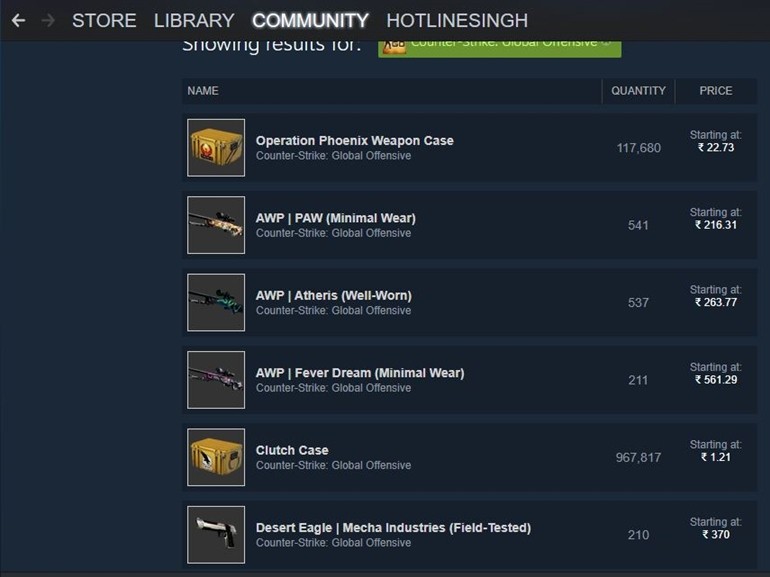Open the Desert Eagle | Mecha Industries listing
The image size is (770, 577).
[x=393, y=528]
